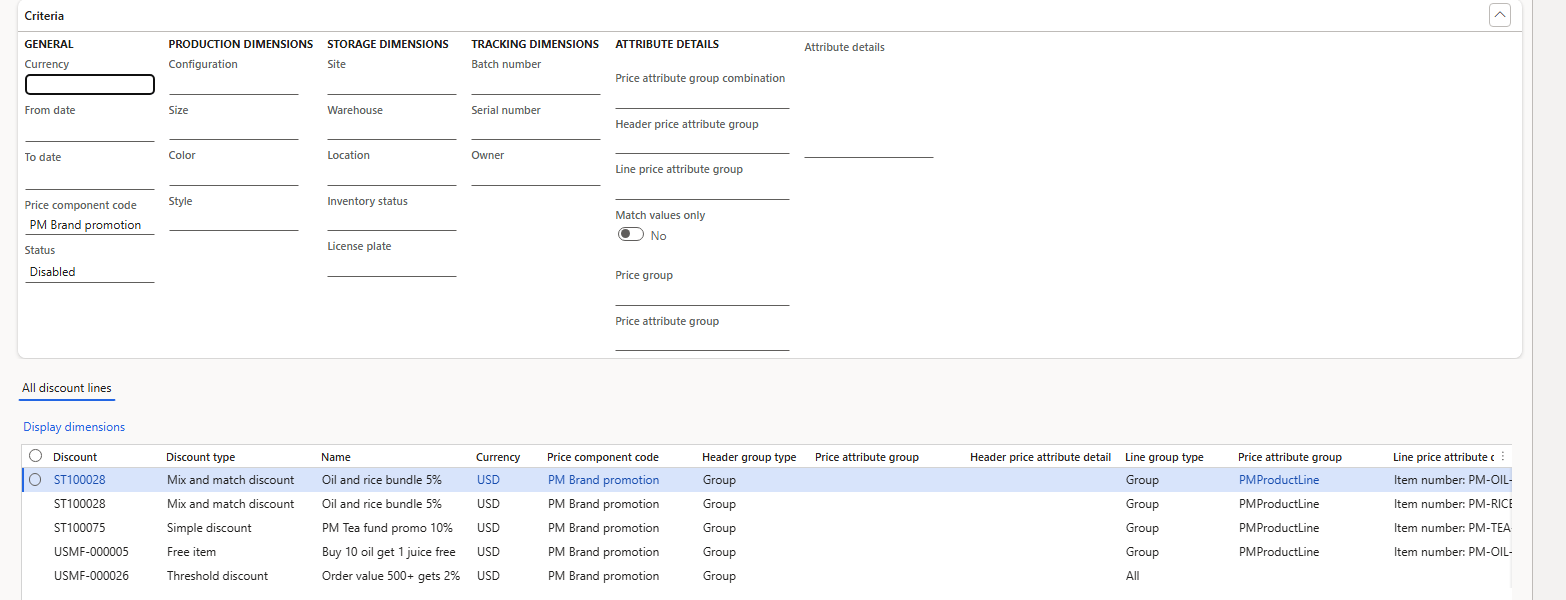Image resolution: width=1566 pixels, height=600 pixels.
Task: Sort by the Discount column header
Action: pos(75,457)
